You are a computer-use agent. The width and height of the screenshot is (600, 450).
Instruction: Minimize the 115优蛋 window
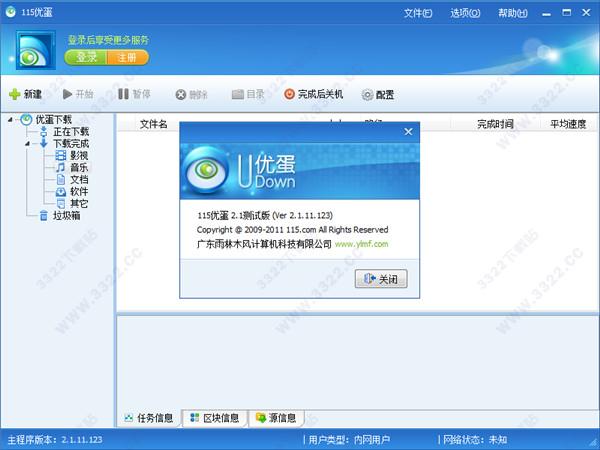[x=546, y=13]
